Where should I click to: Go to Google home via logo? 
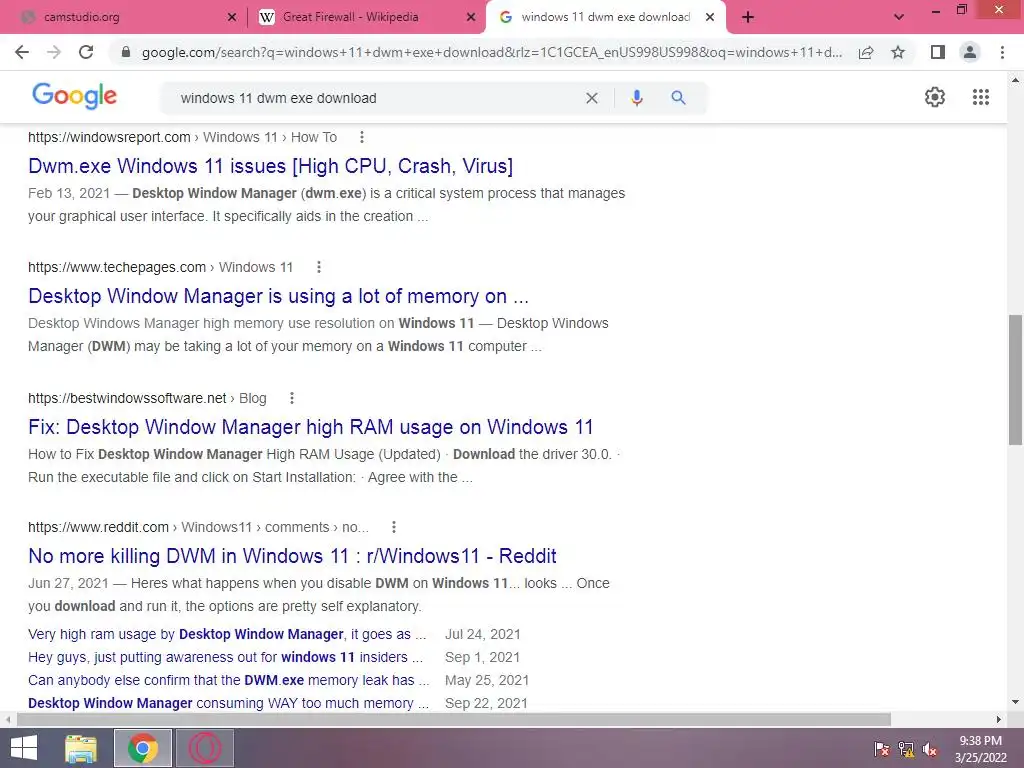[74, 96]
